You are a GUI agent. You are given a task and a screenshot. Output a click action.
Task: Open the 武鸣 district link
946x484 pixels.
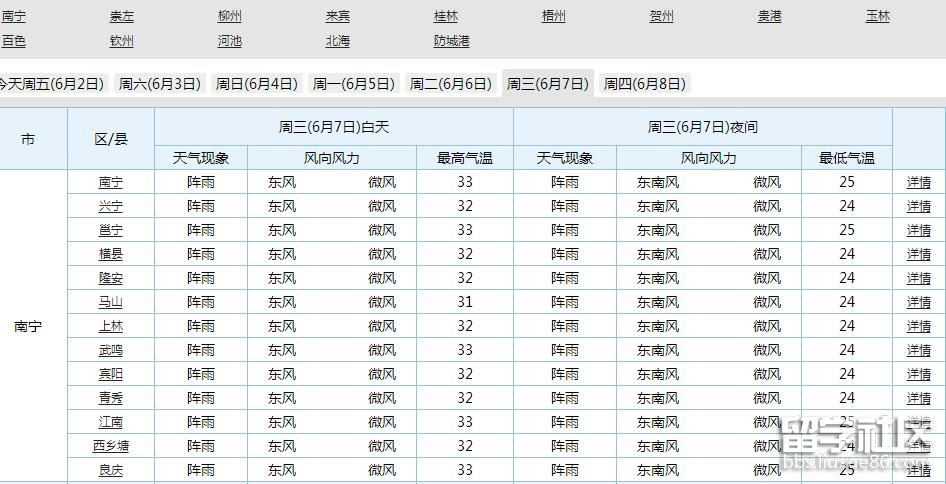tap(111, 350)
